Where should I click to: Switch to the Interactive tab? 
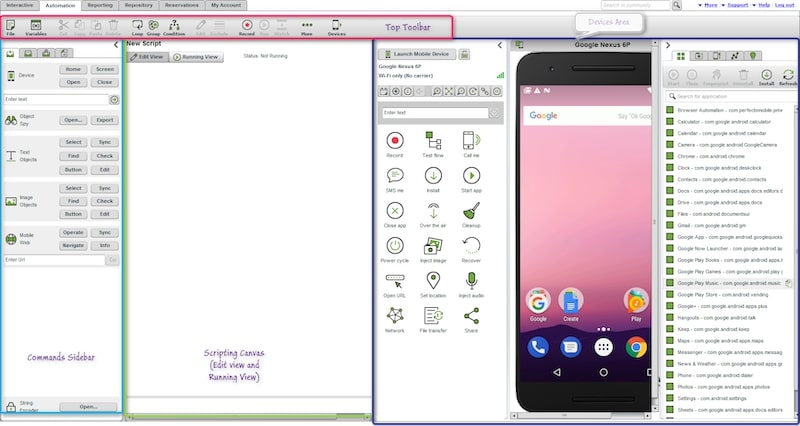tap(19, 5)
